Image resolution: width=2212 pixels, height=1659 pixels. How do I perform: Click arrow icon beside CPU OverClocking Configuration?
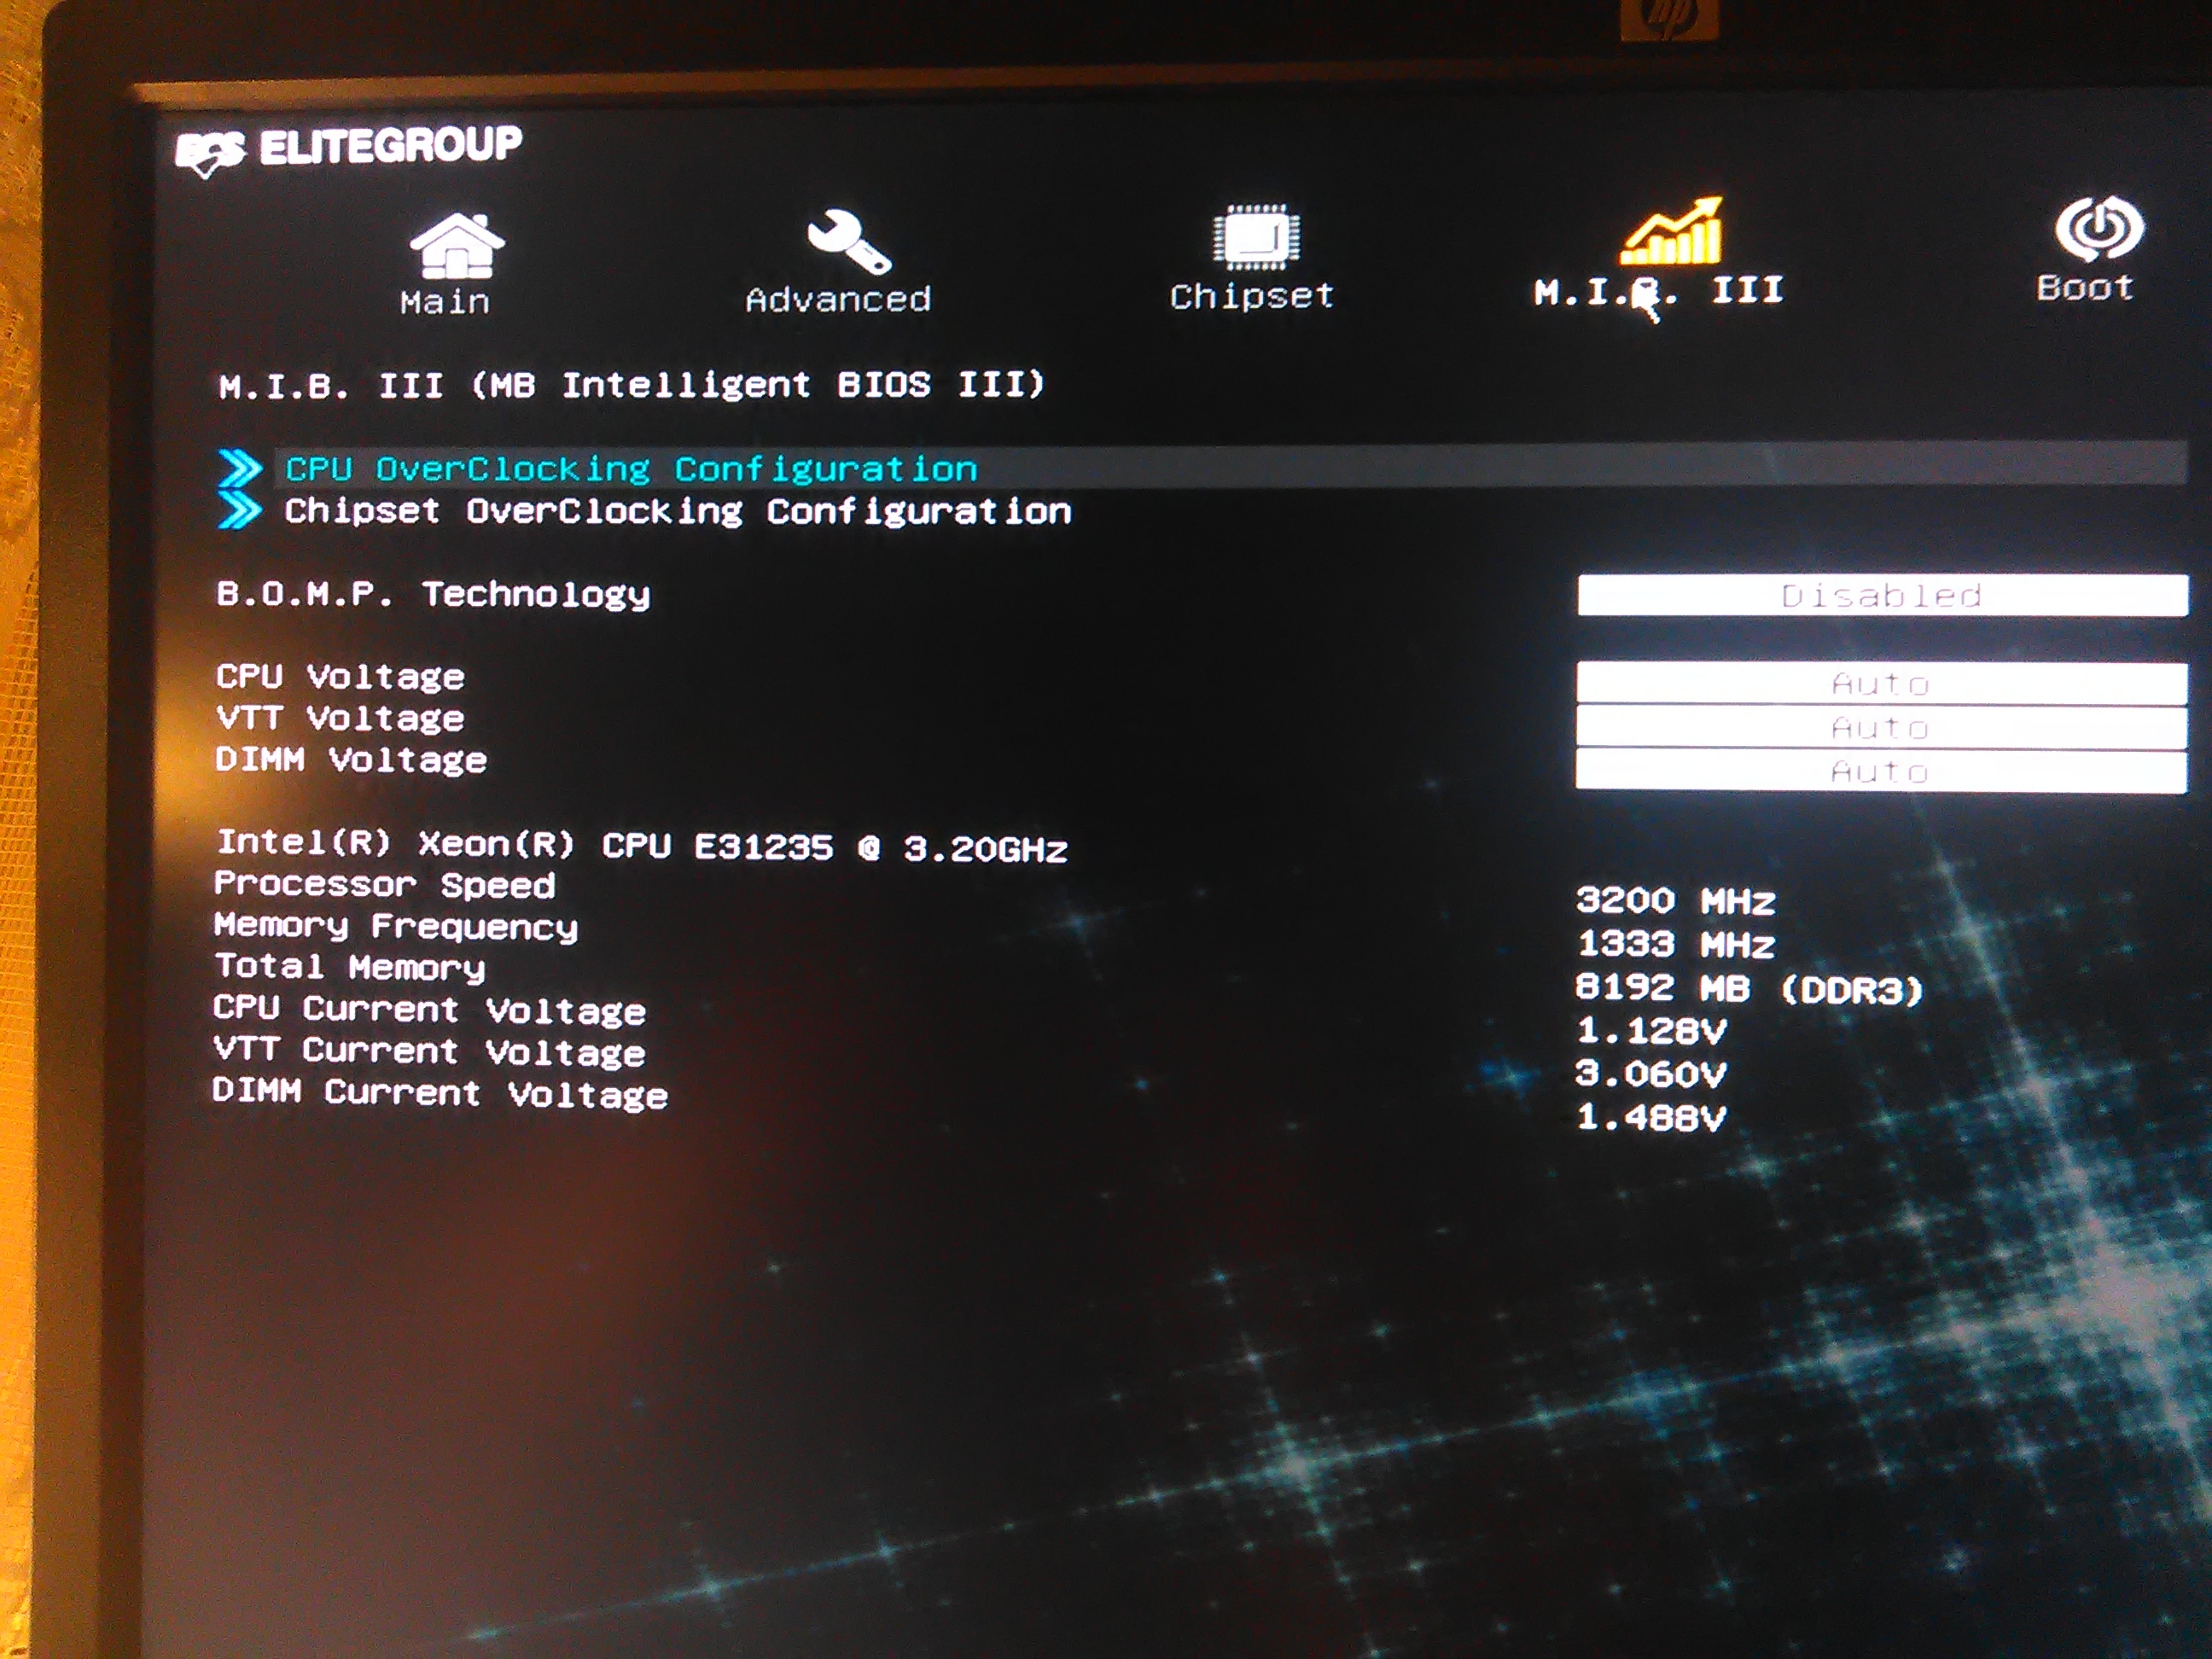click(x=240, y=467)
